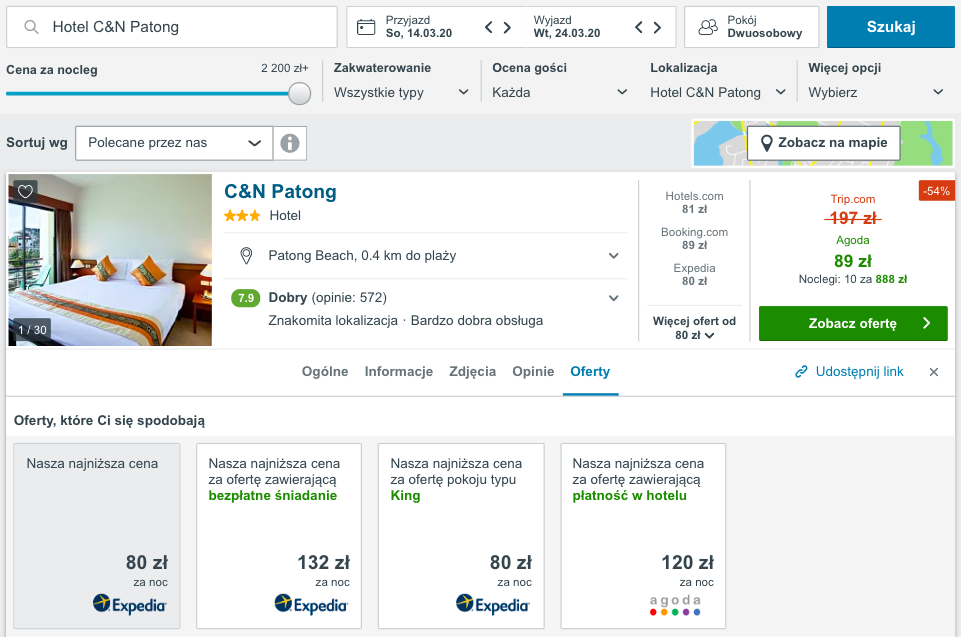Click the guests room type icon
Screen dimensions: 961x637
click(708, 27)
